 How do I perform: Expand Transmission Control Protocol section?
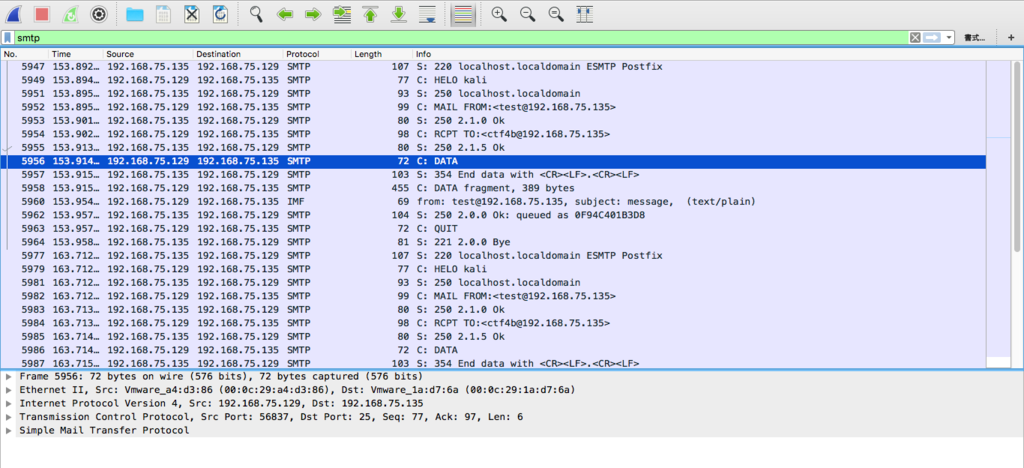coord(8,417)
